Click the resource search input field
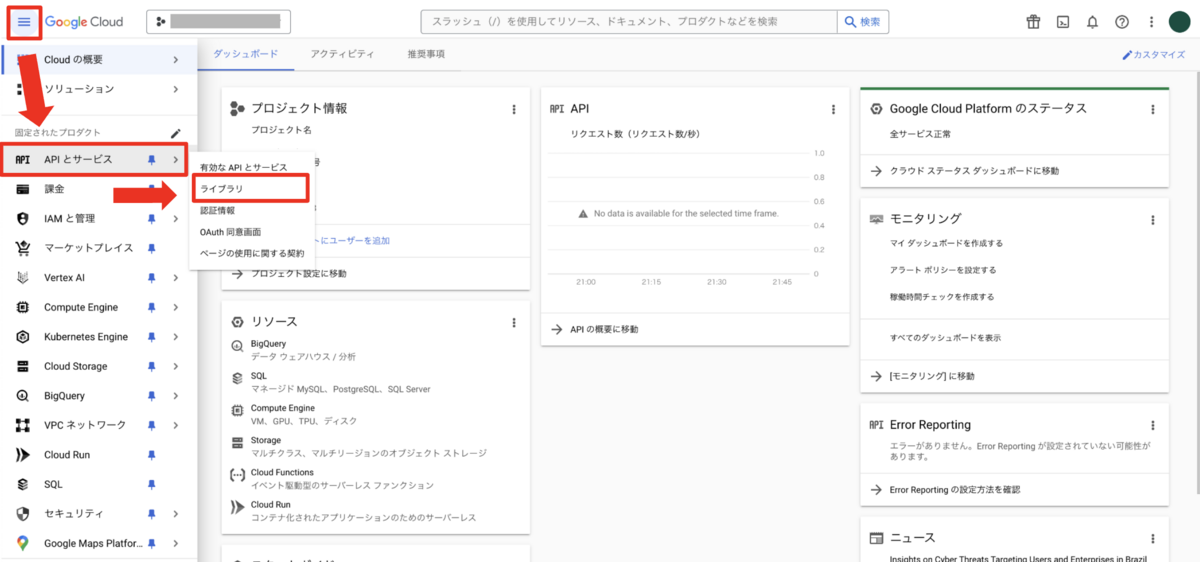1200x562 pixels. (x=629, y=21)
